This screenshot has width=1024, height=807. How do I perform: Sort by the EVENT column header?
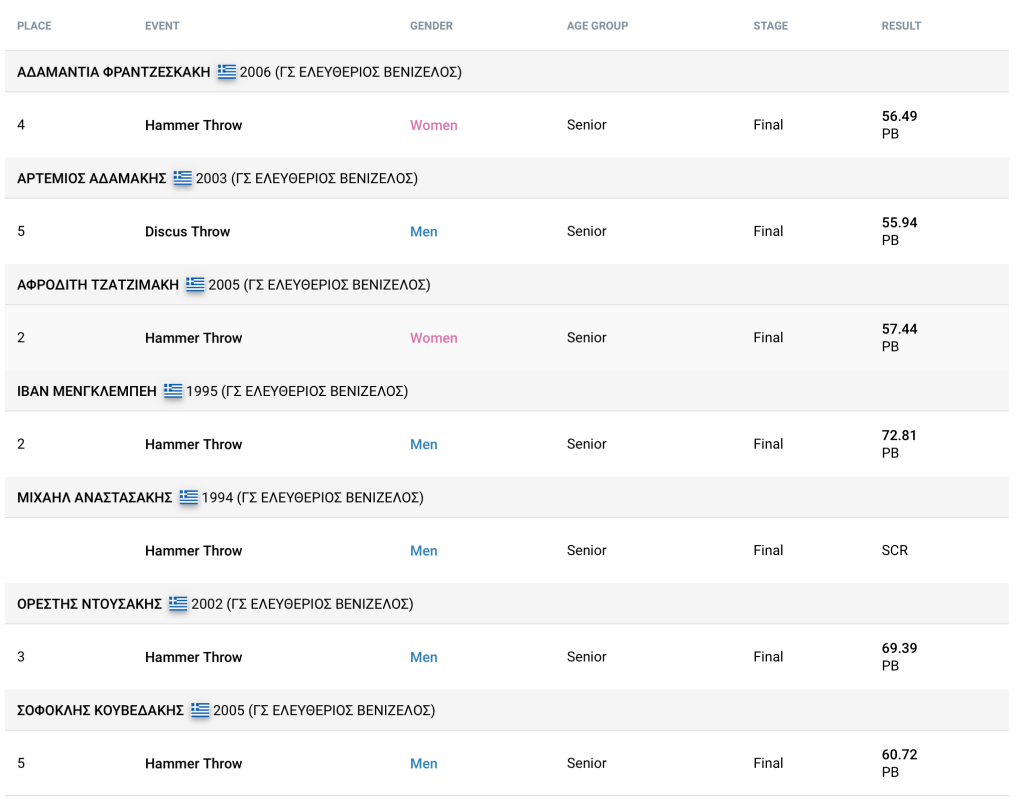[162, 26]
